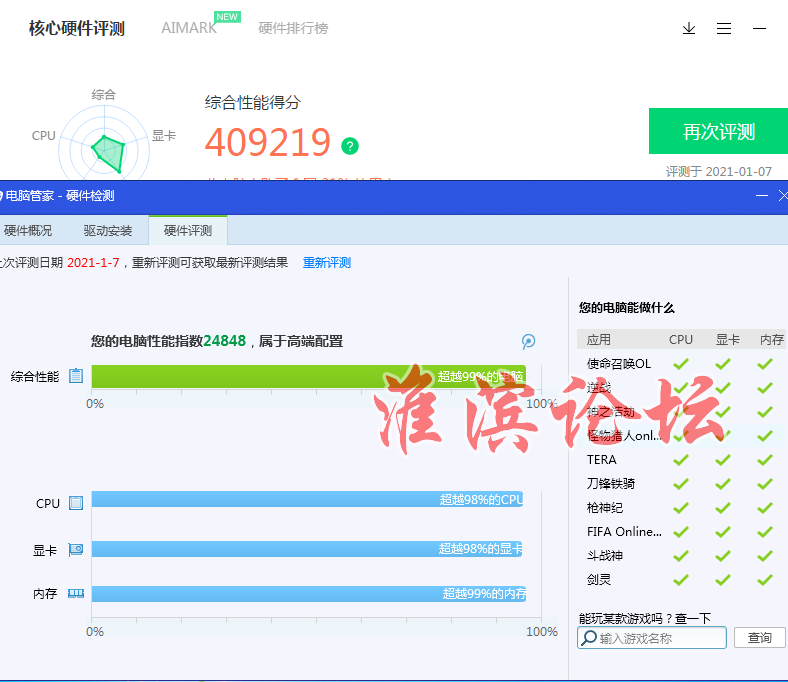Click the CPU chip icon next to CPU bar

click(x=76, y=503)
